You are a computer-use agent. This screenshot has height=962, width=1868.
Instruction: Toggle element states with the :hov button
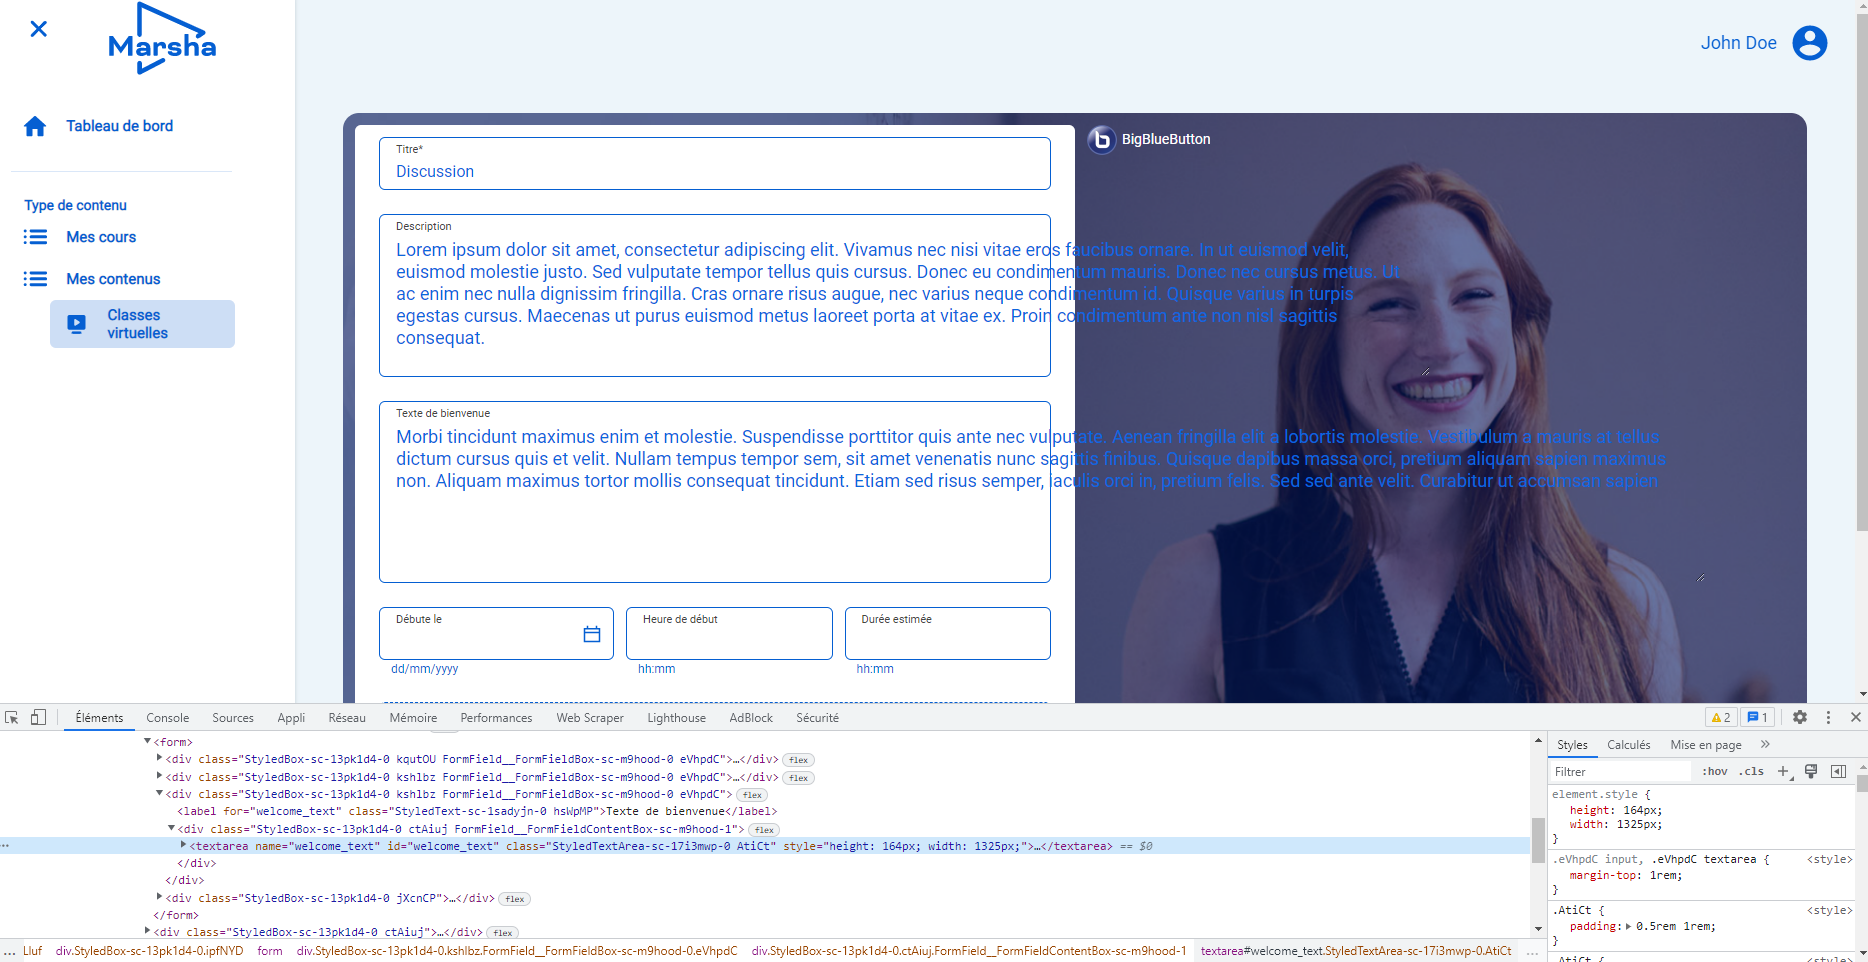coord(1714,771)
